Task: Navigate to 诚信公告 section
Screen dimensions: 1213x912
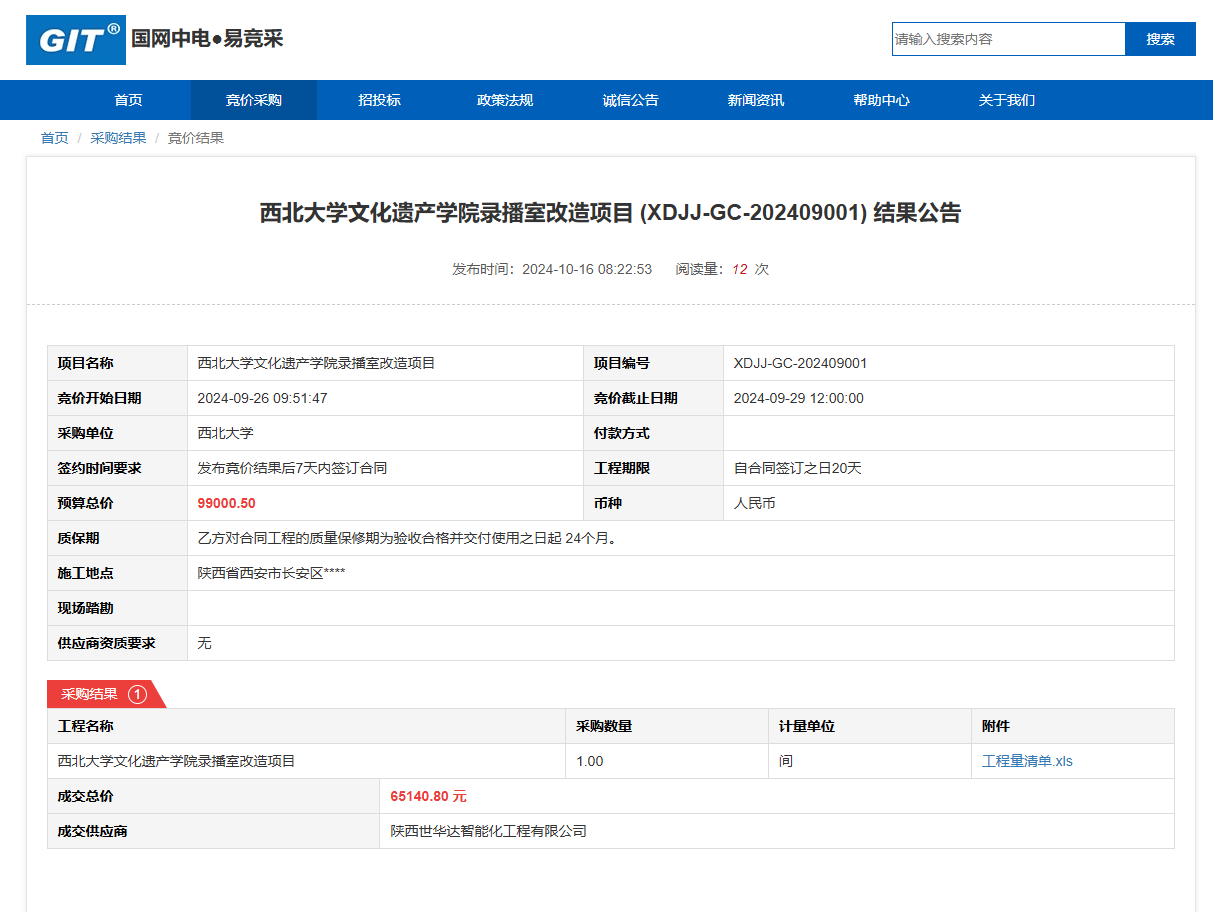Action: coord(630,100)
